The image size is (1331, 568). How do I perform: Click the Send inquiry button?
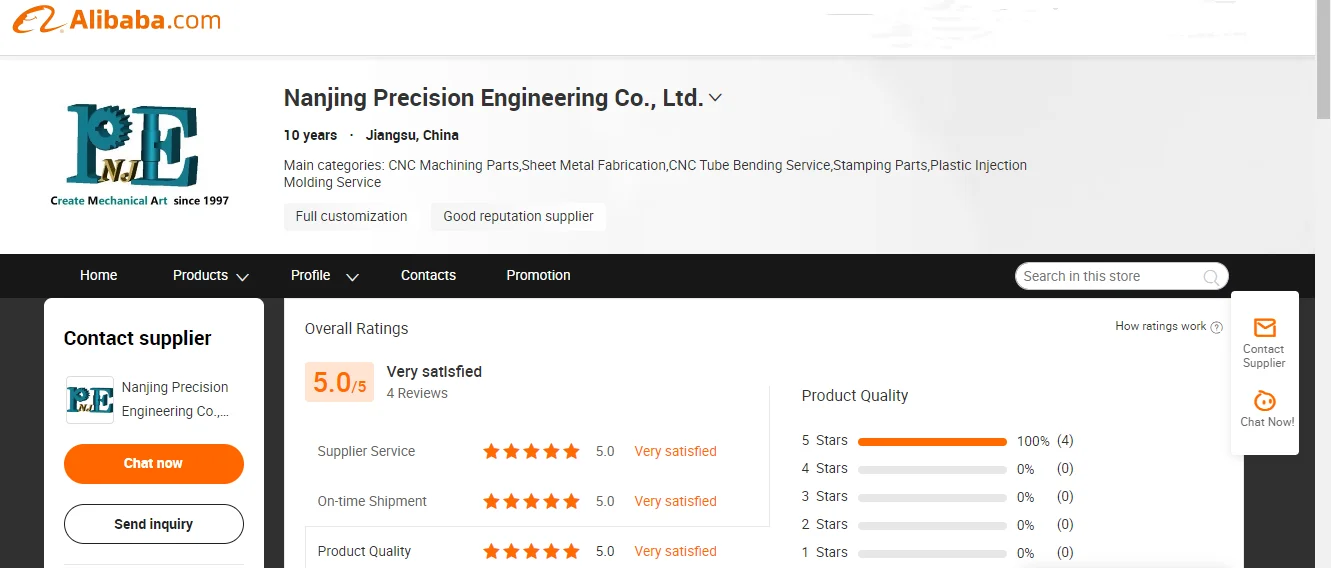(x=153, y=524)
